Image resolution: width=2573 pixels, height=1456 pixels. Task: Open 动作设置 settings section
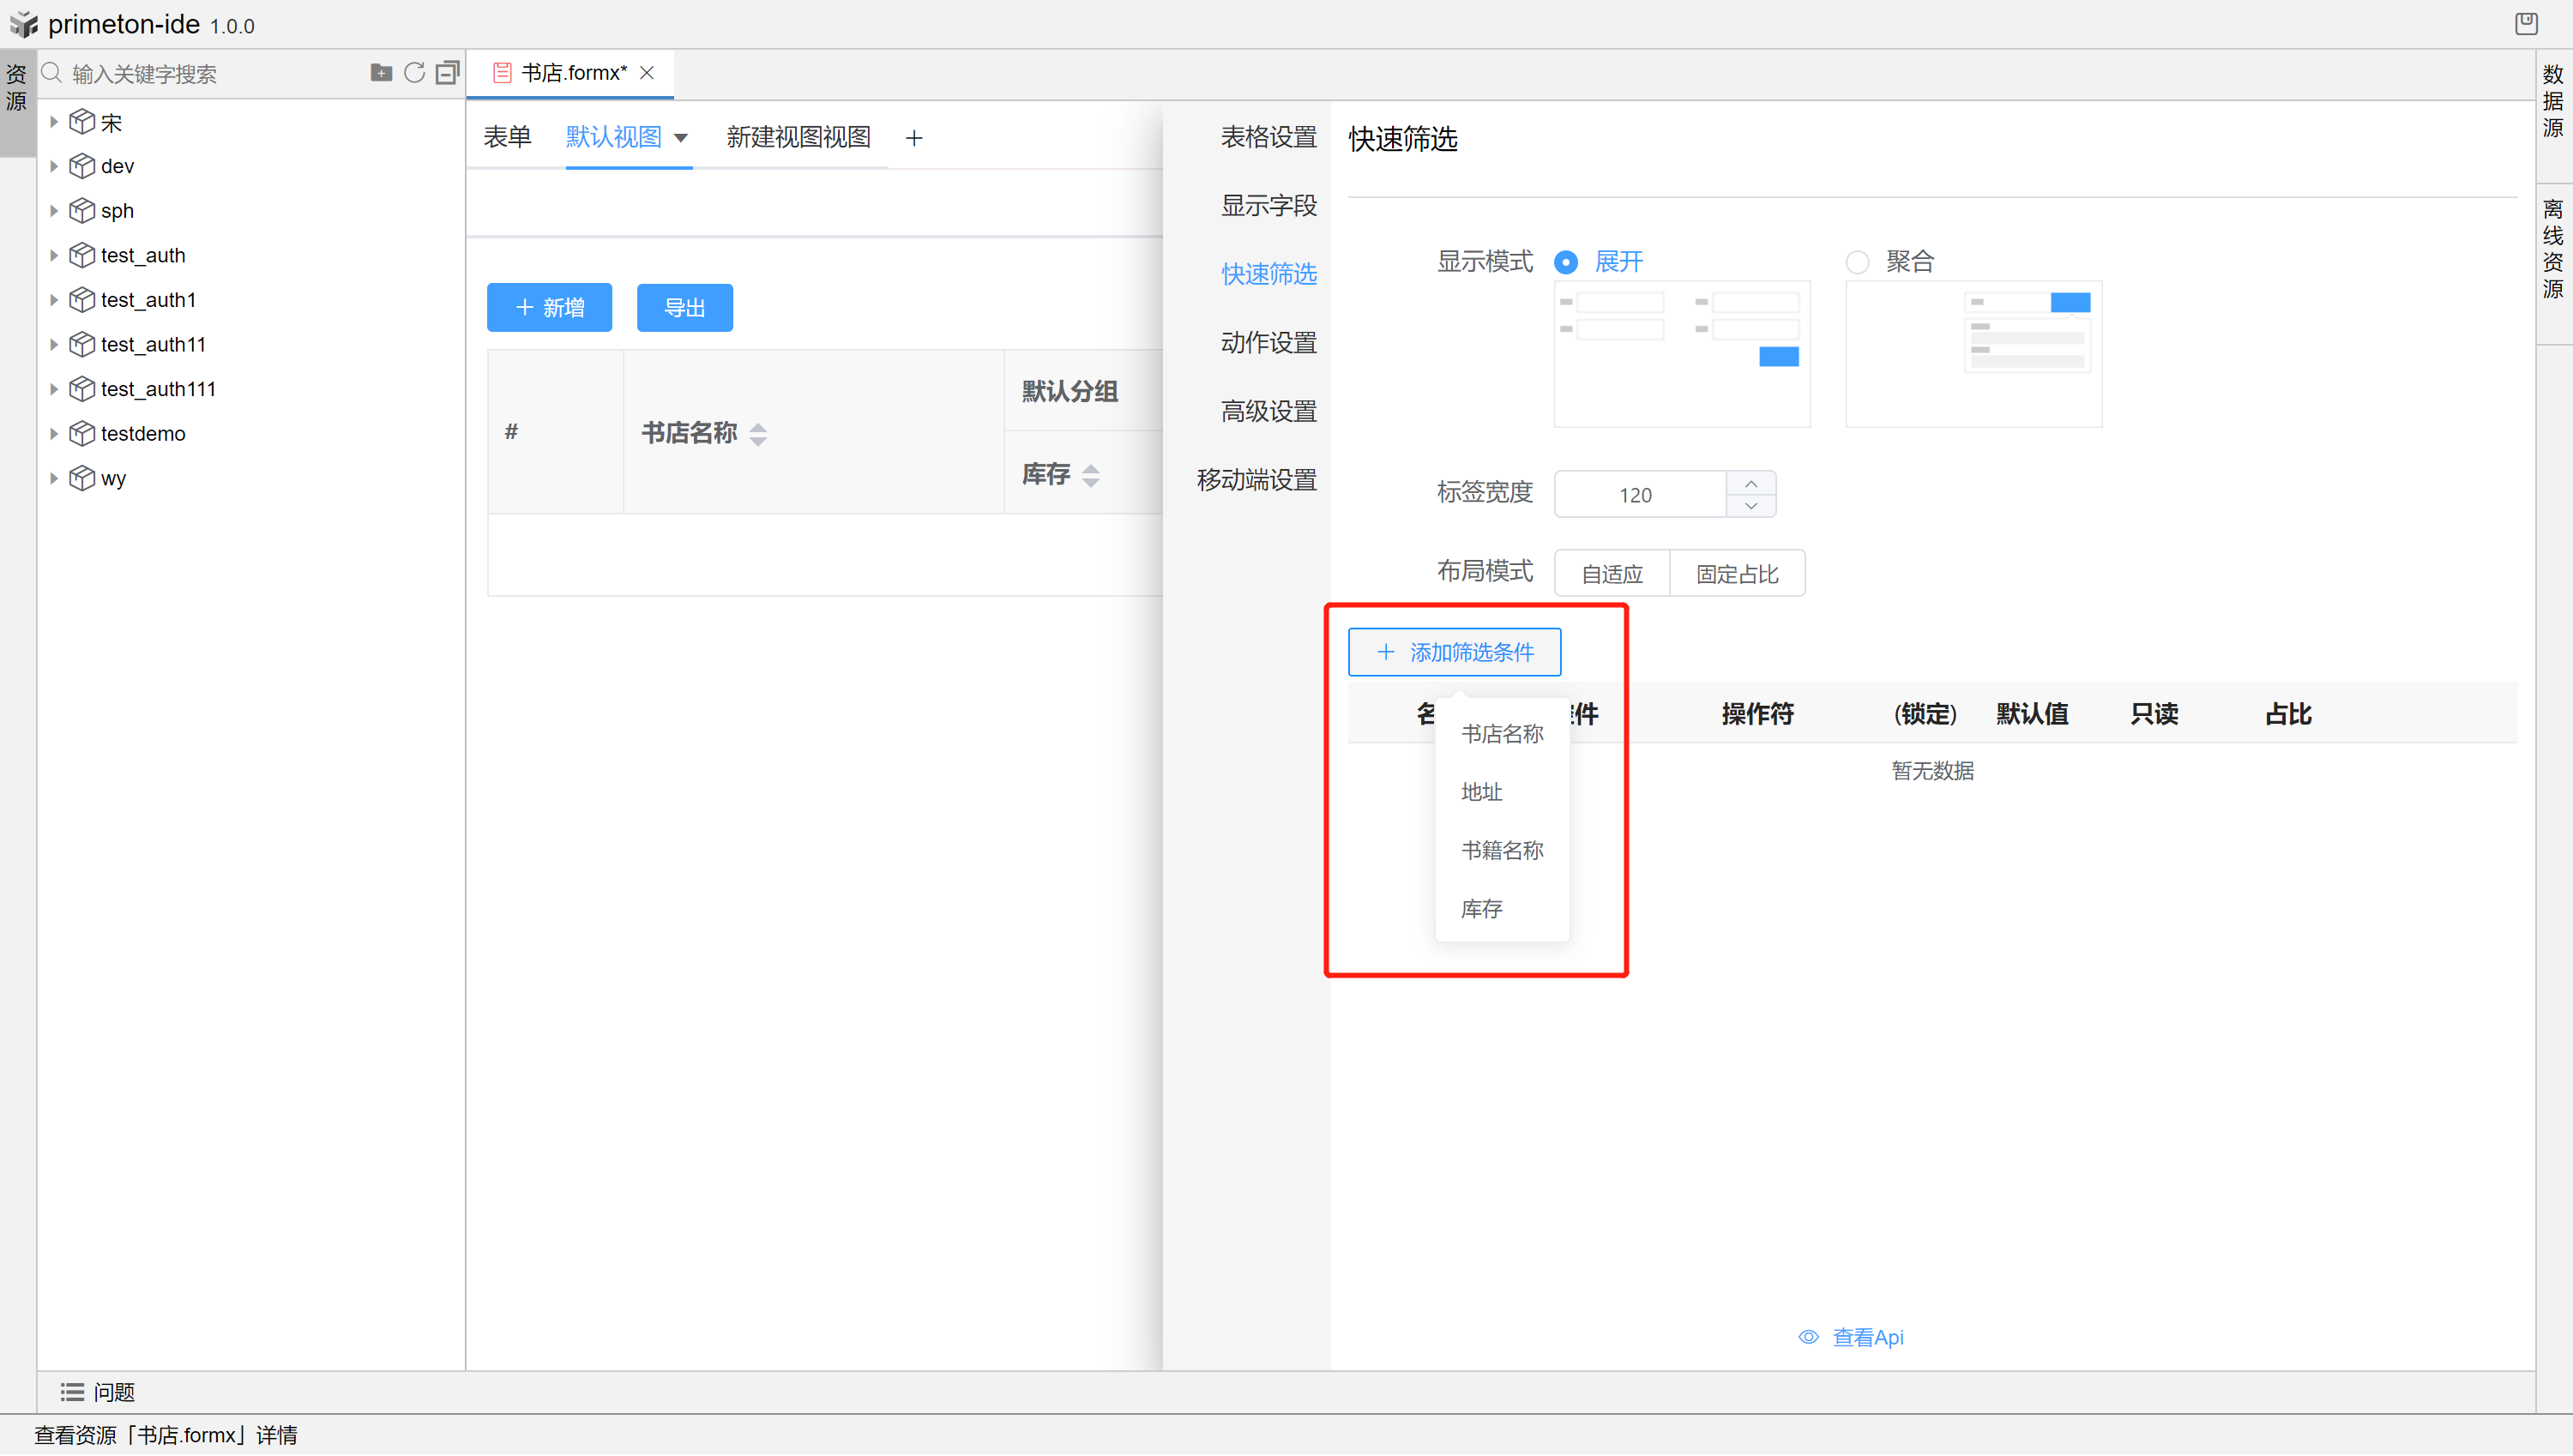[x=1268, y=343]
